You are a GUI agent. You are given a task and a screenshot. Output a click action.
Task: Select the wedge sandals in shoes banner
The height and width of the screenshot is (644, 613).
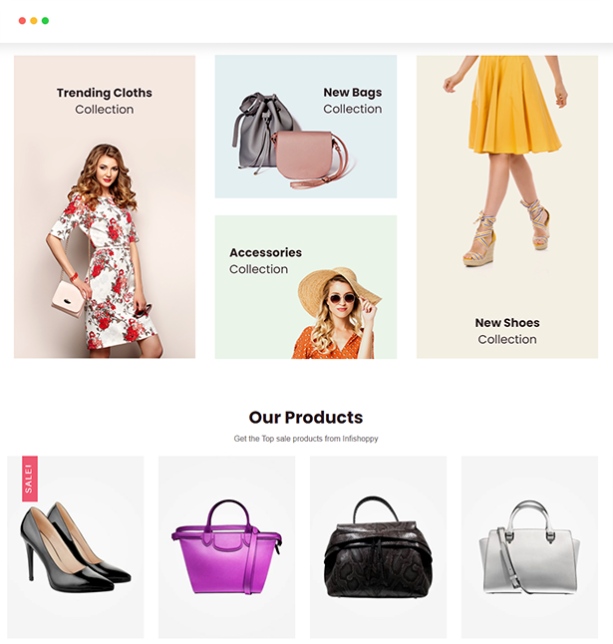[x=506, y=232]
